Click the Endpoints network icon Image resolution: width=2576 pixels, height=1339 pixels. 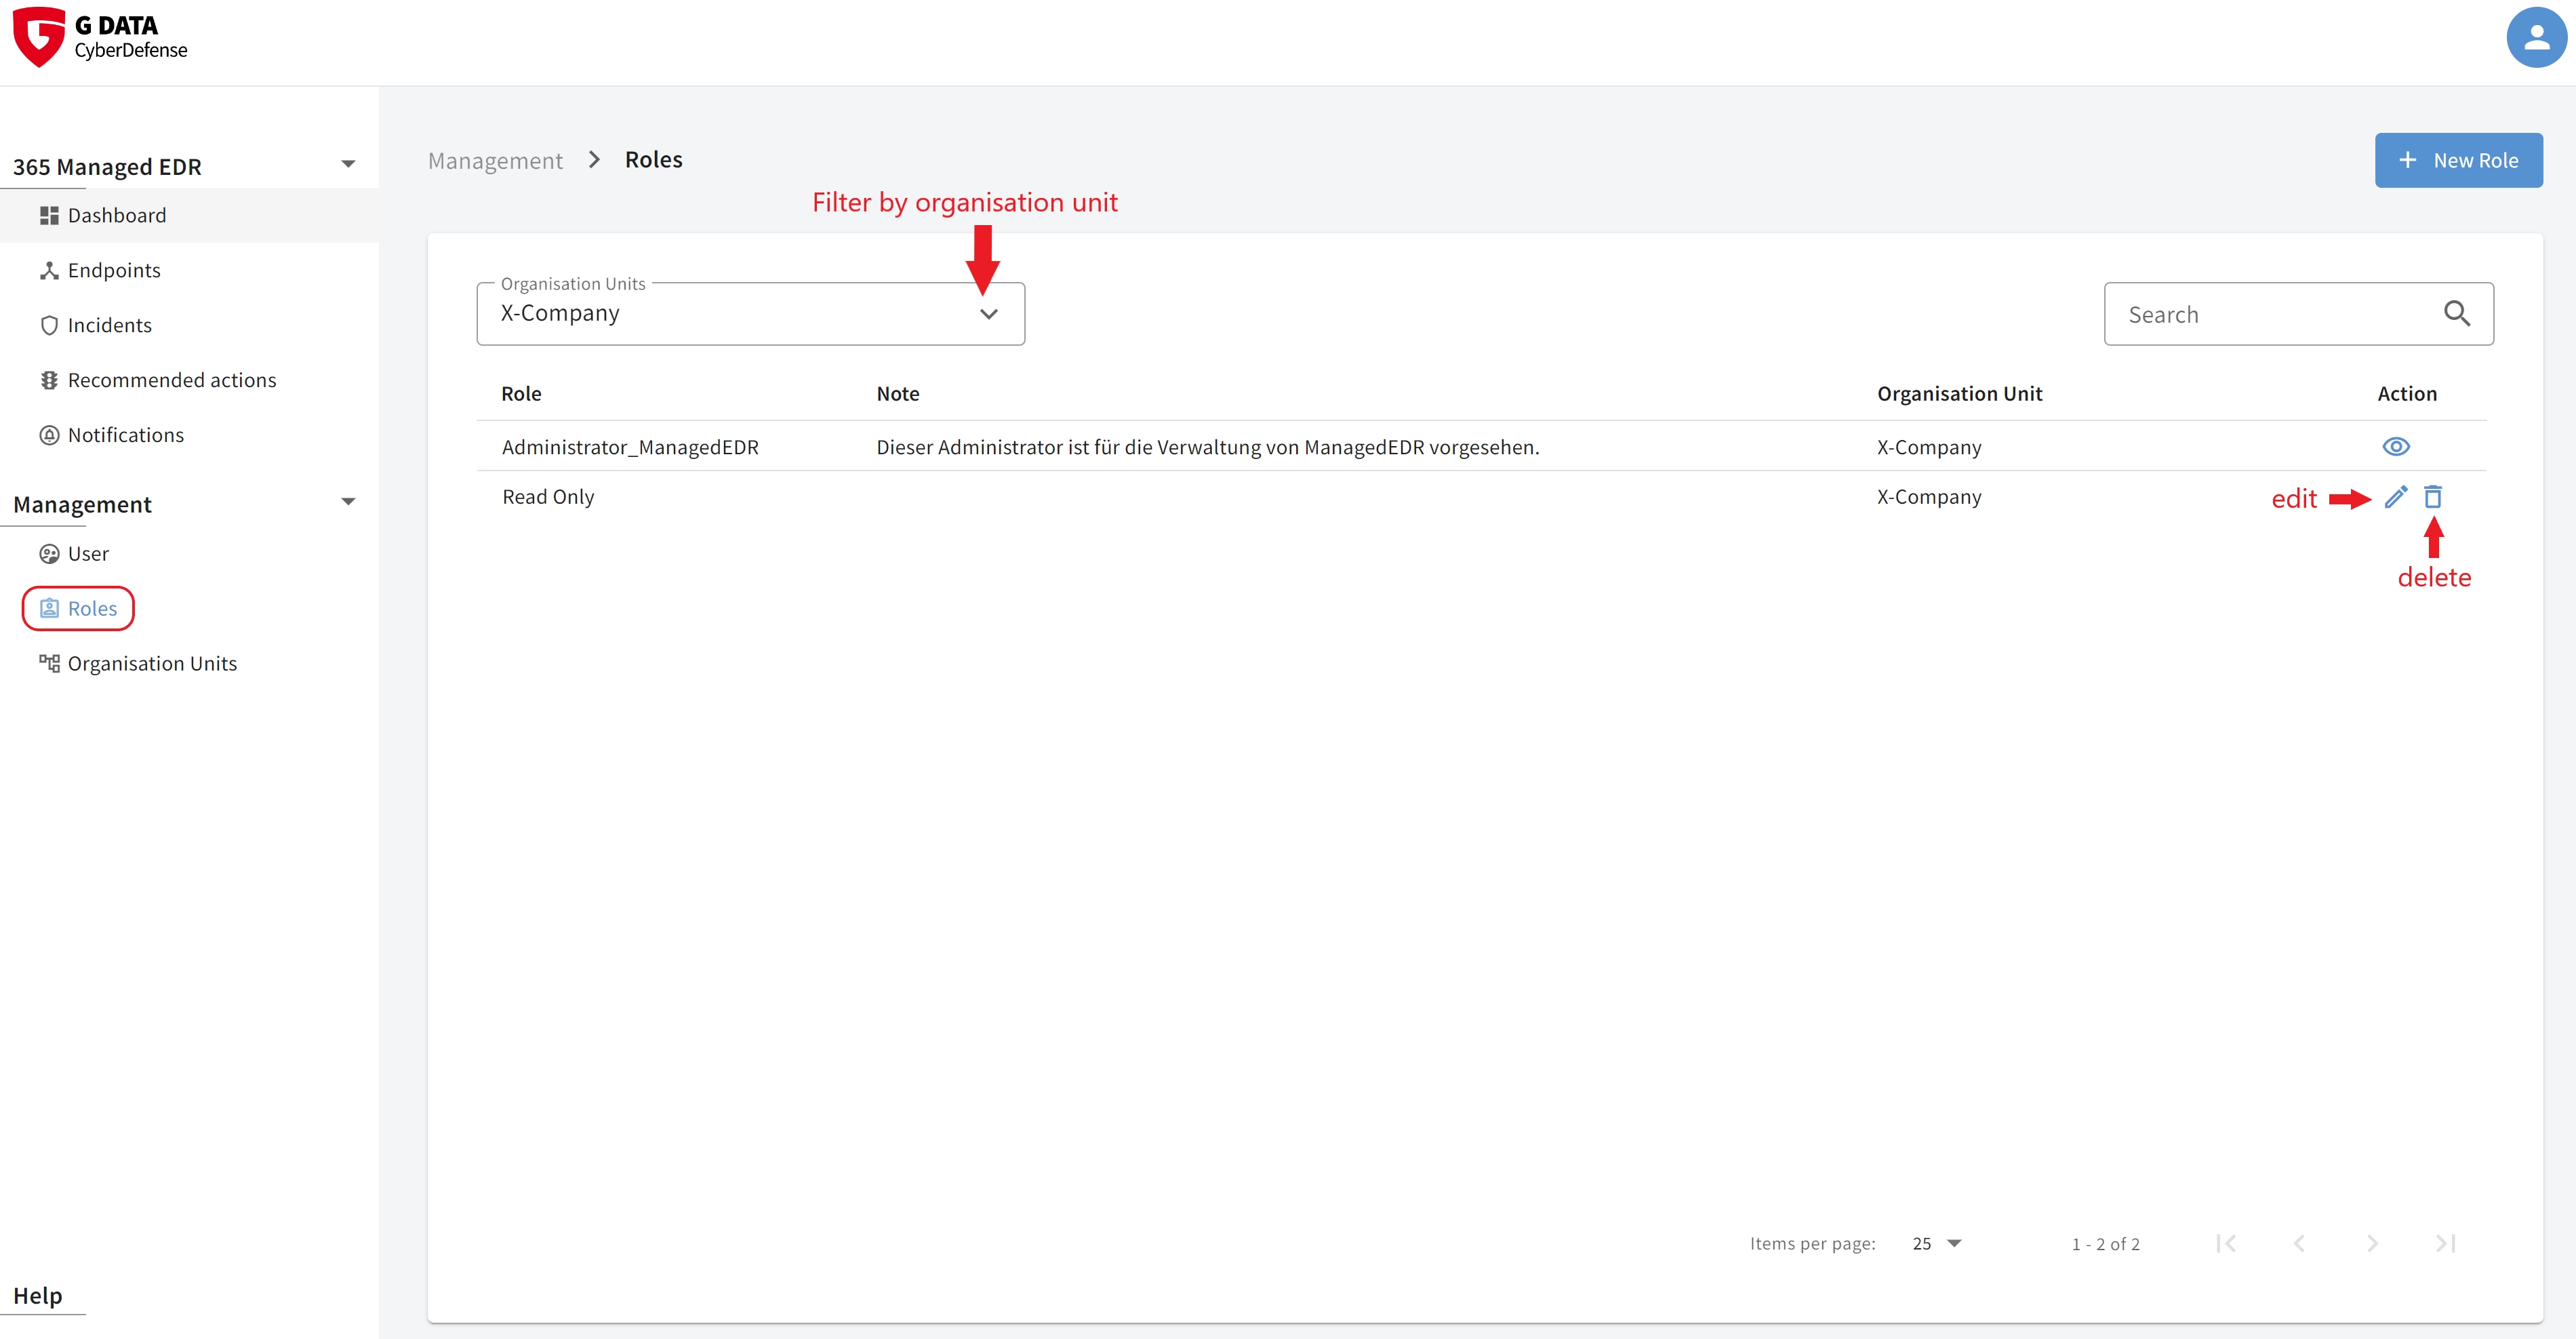tap(49, 270)
